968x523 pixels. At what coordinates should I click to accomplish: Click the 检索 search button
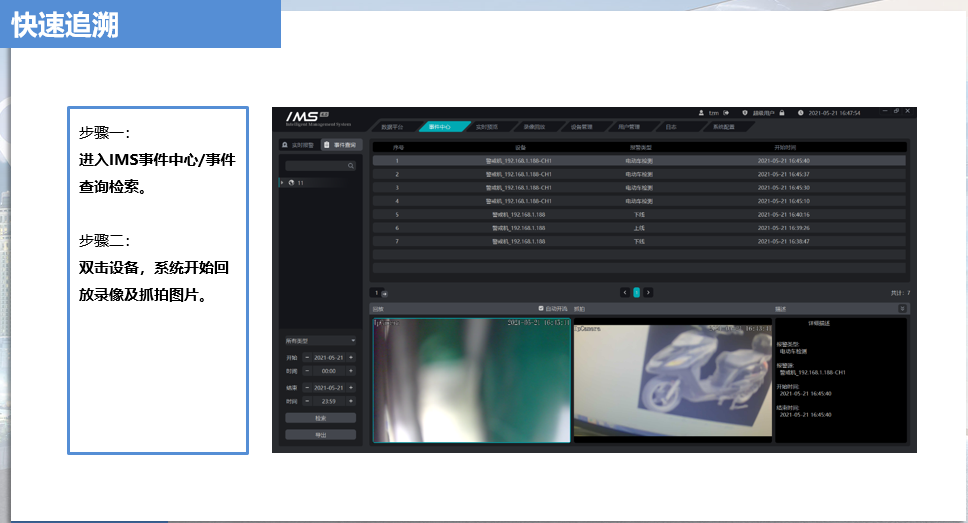click(319, 418)
